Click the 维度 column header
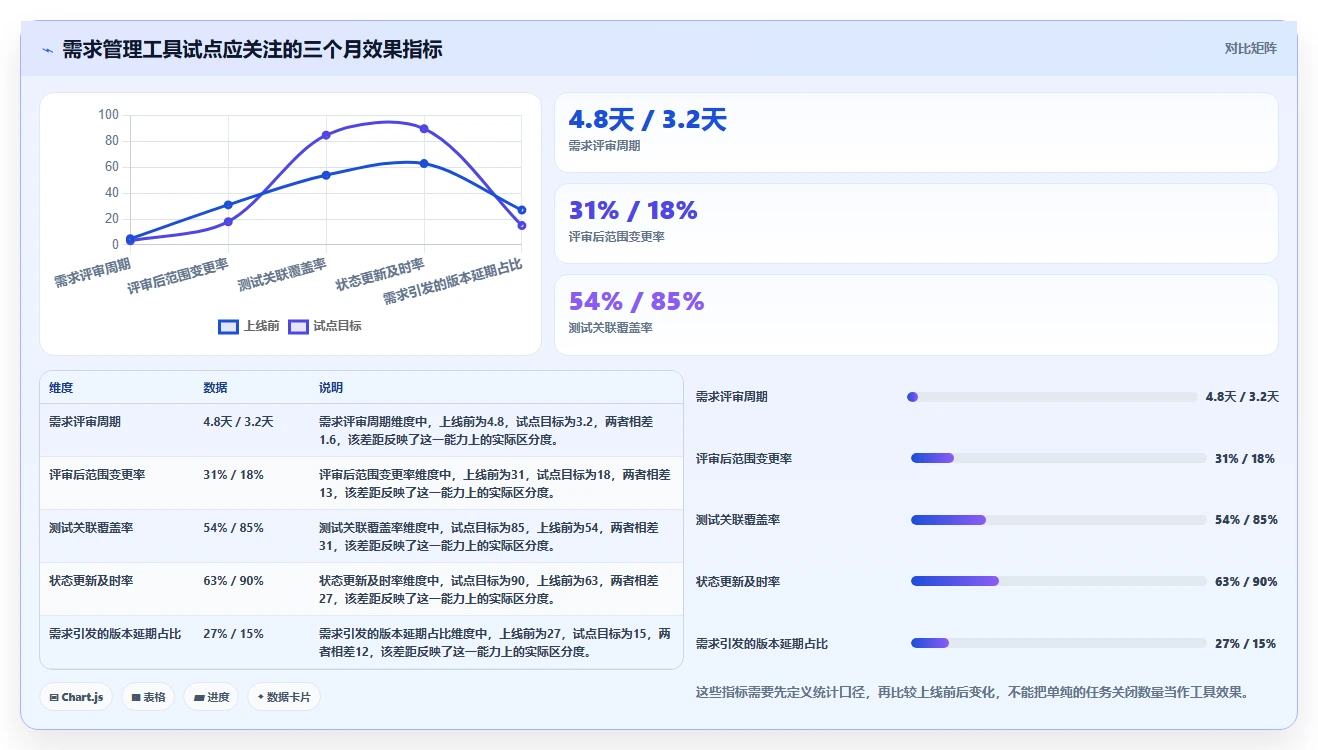The height and width of the screenshot is (750, 1318). tap(61, 388)
